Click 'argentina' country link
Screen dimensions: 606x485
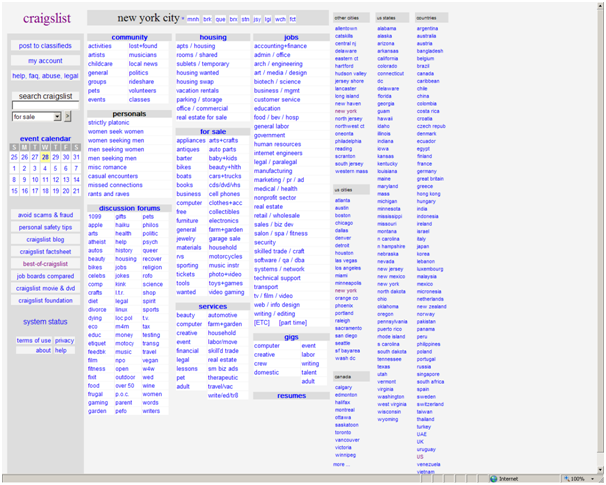[427, 28]
